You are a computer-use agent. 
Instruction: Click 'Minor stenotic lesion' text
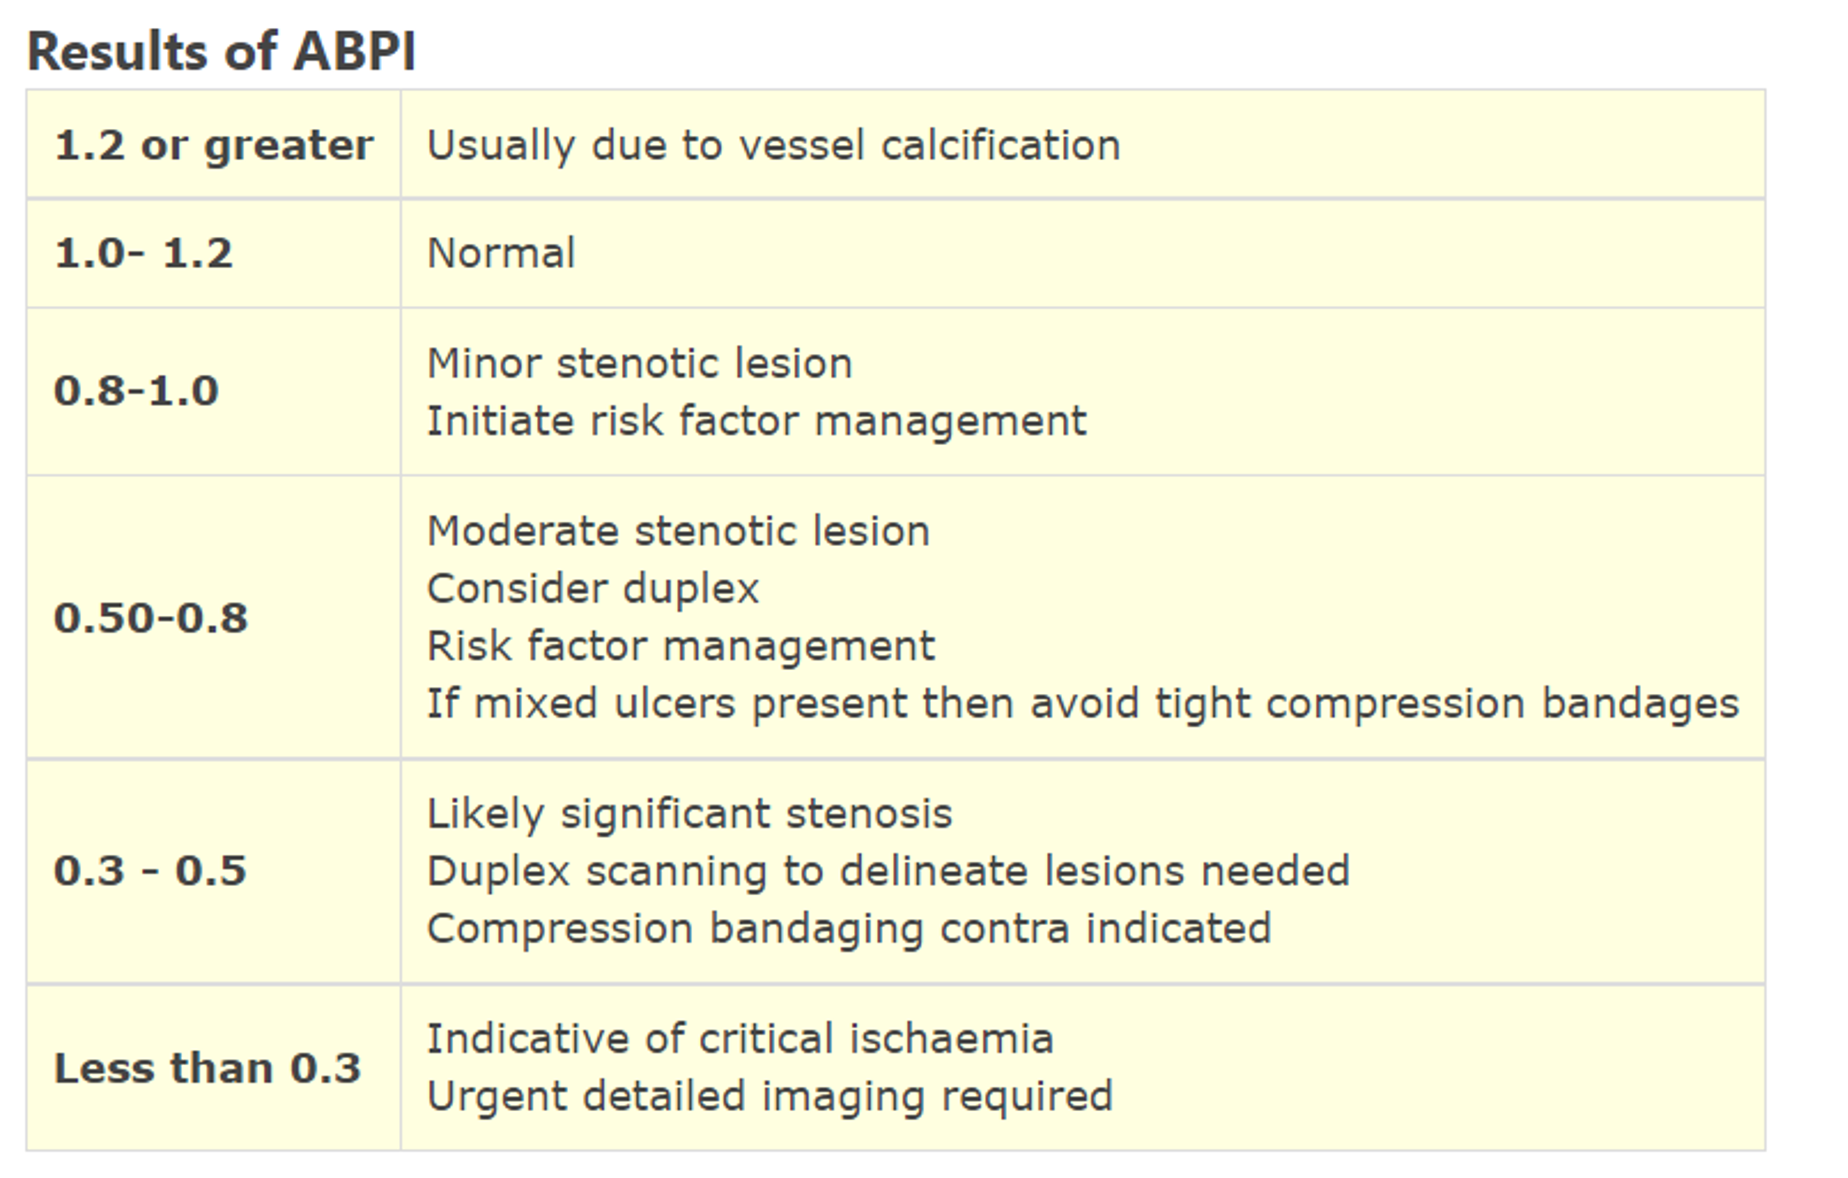pos(639,363)
